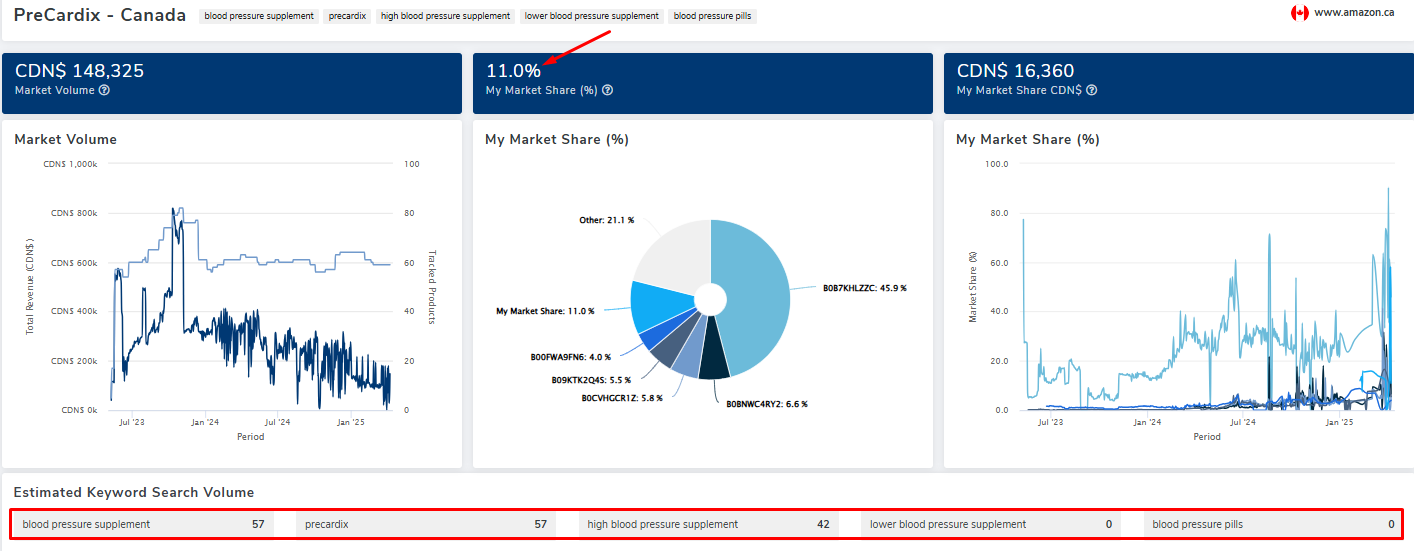Click the 'blood pressure pills' search volume row
This screenshot has width=1414, height=551.
(x=1273, y=524)
